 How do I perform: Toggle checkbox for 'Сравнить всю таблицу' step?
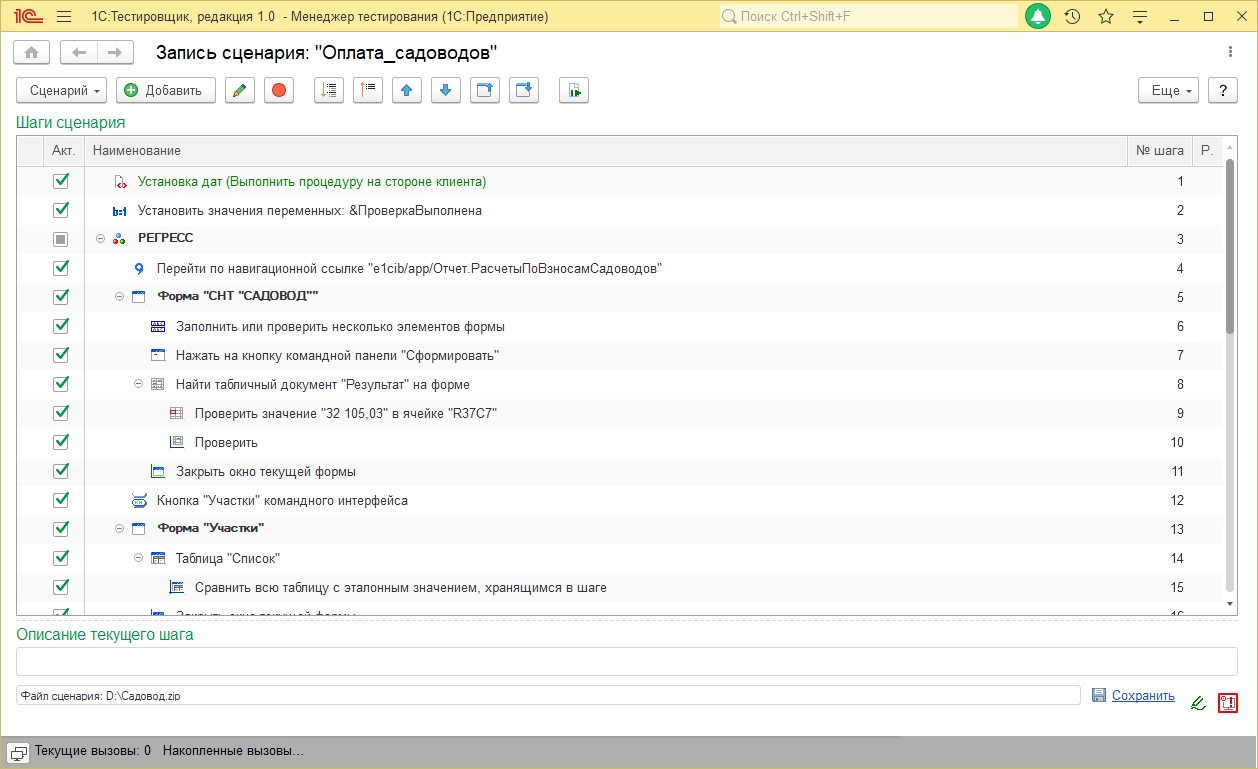(x=61, y=587)
